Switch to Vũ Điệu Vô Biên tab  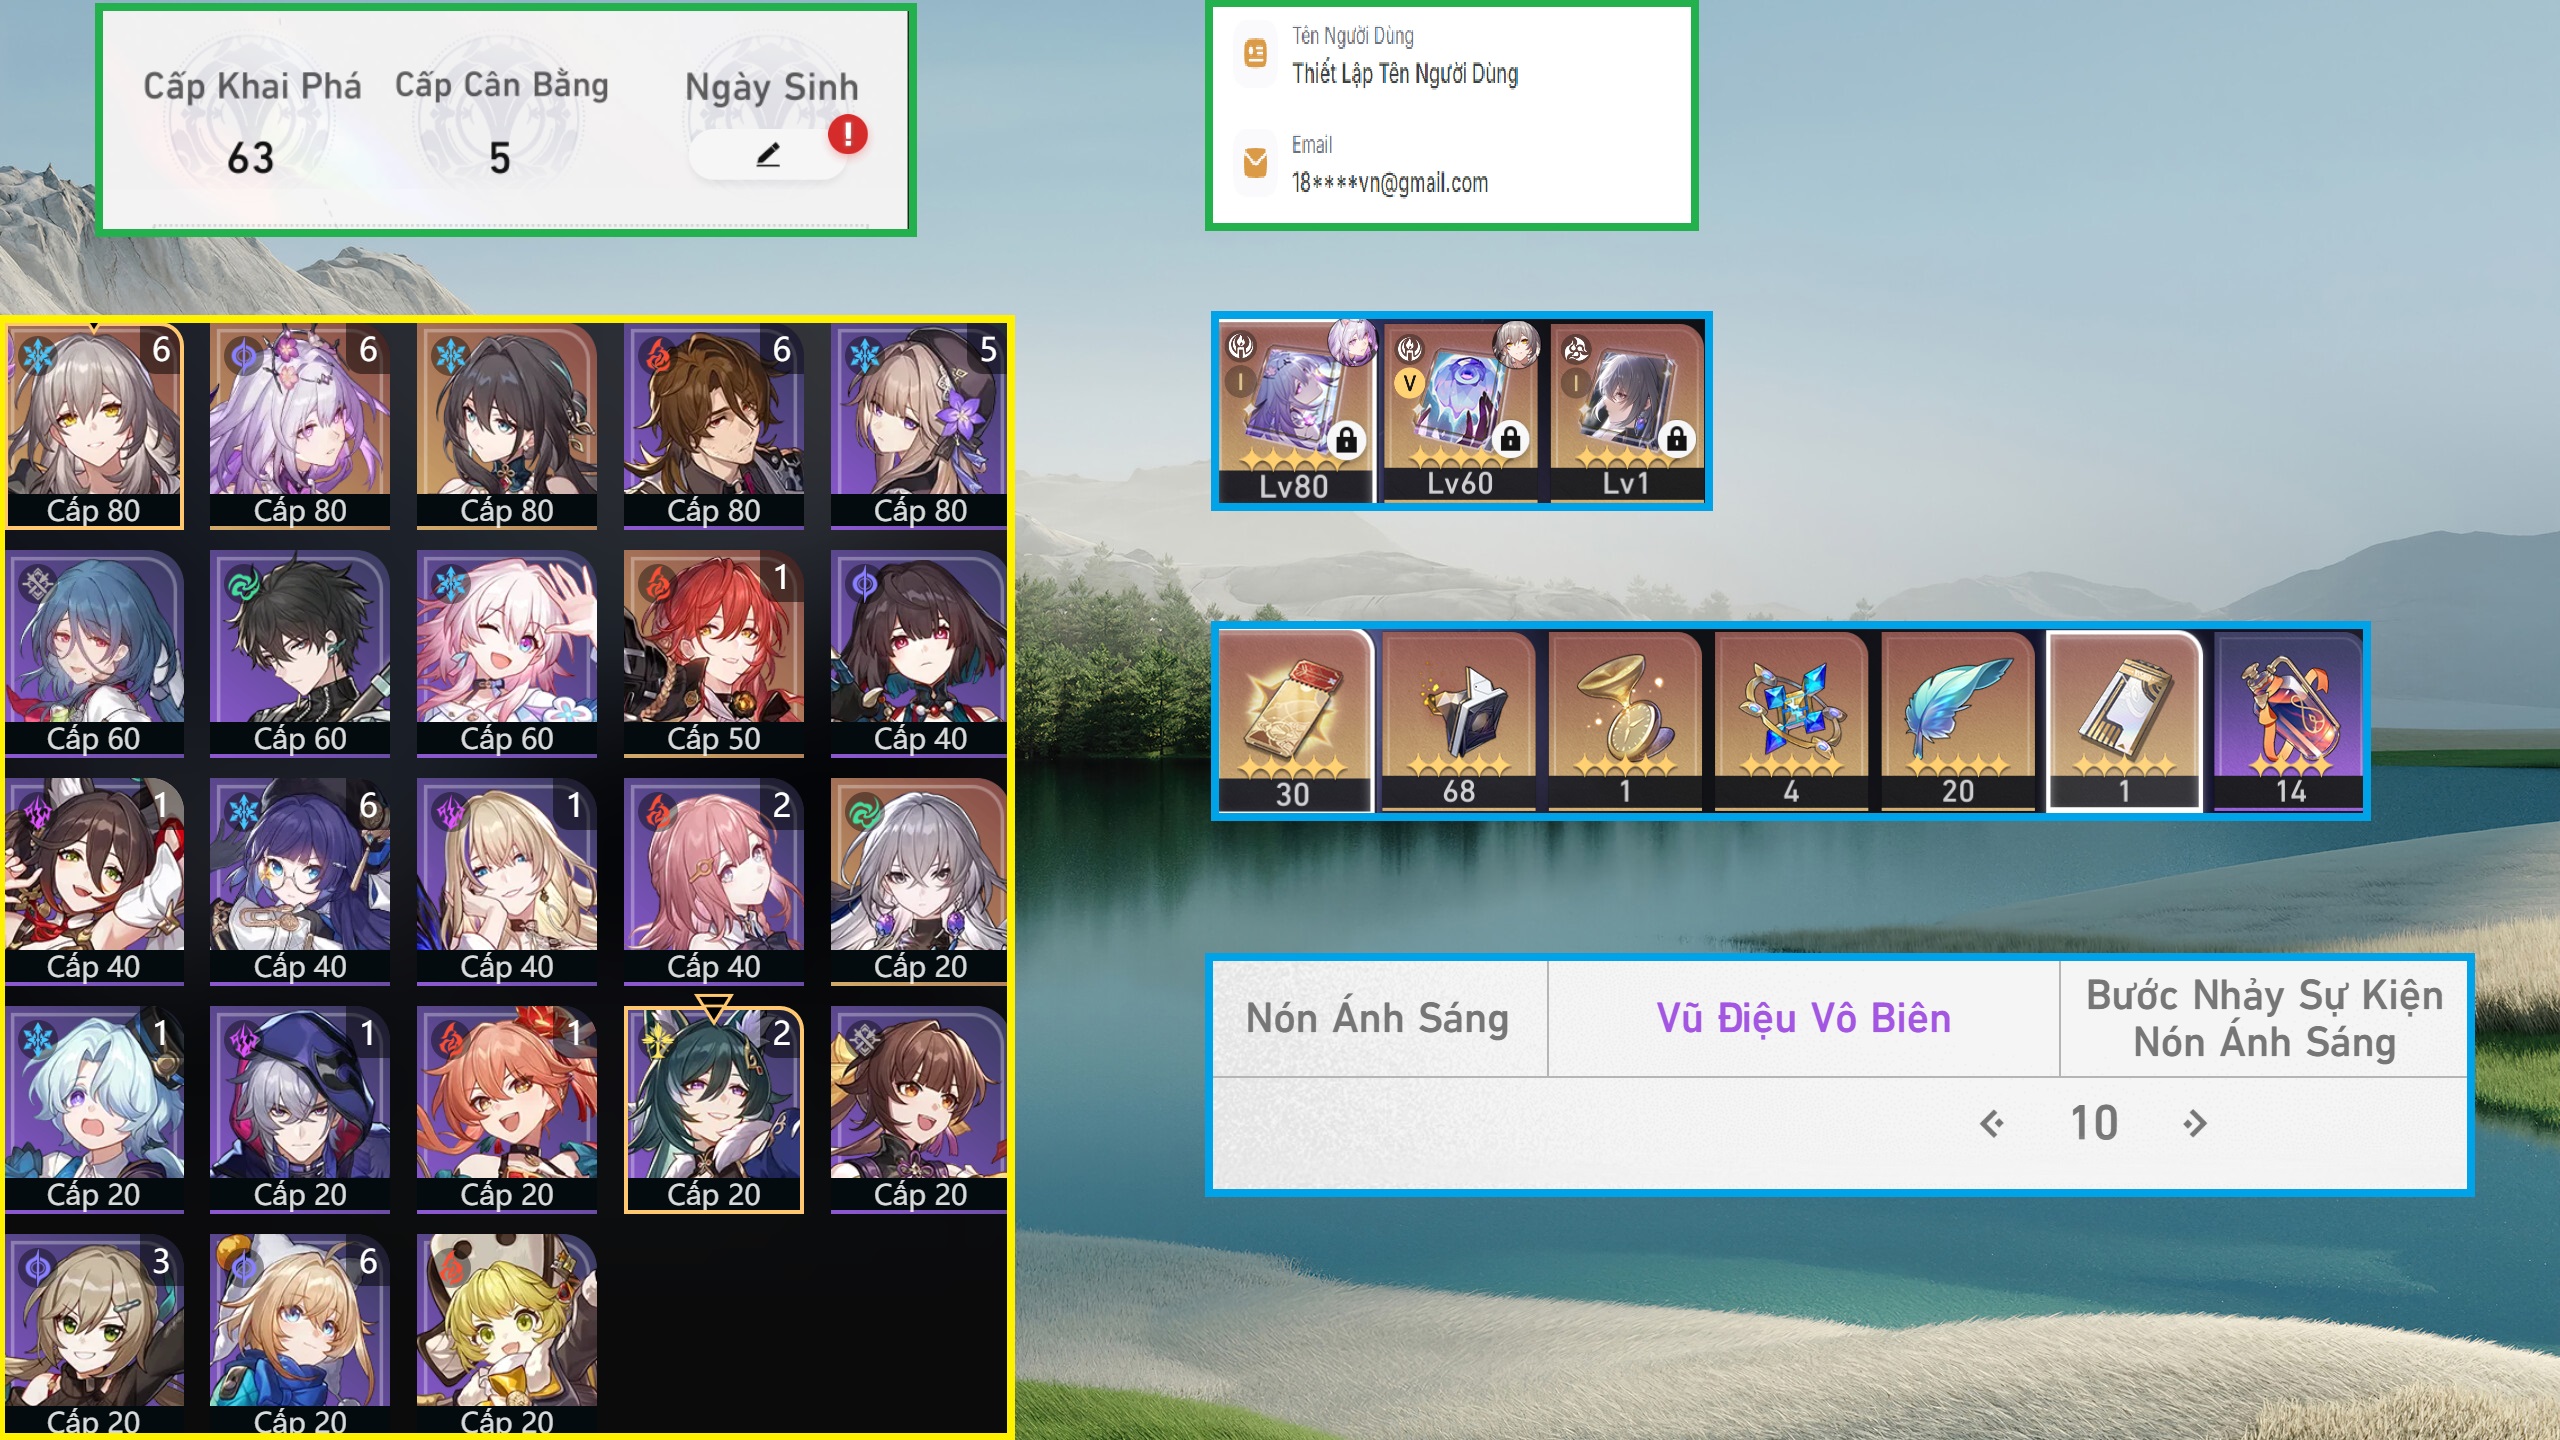1803,1018
